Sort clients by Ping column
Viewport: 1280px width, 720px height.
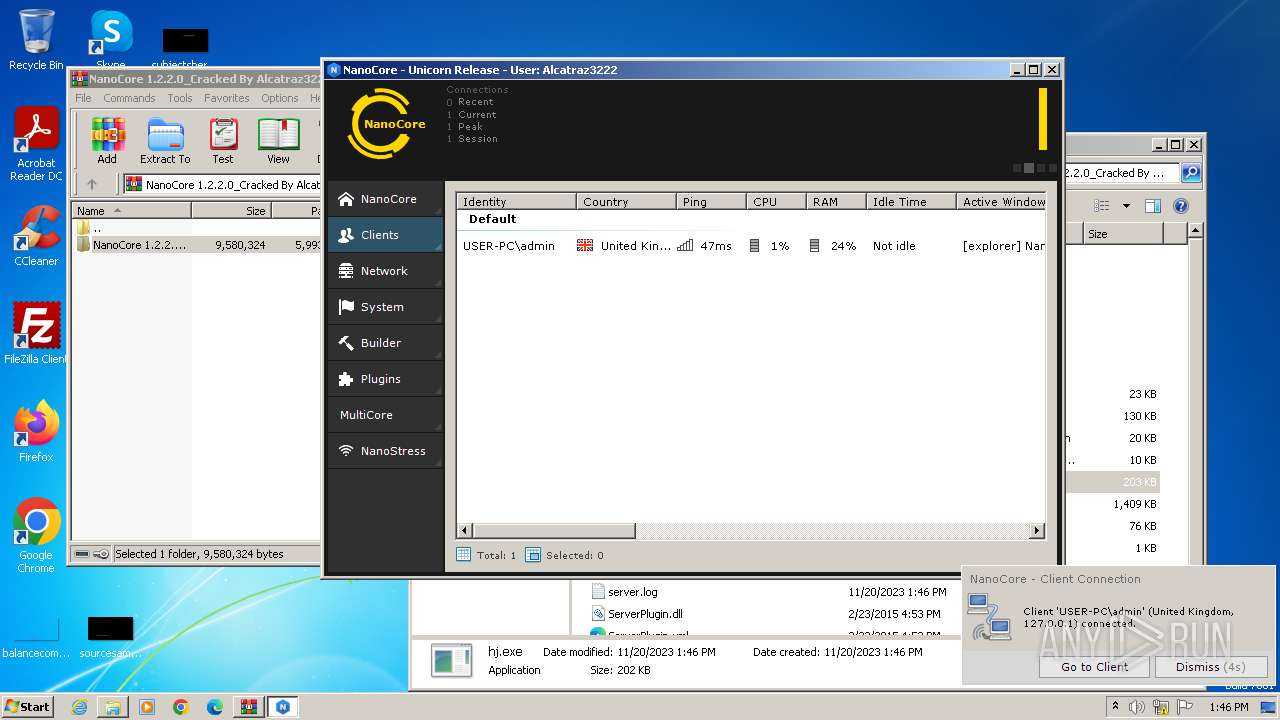click(711, 201)
